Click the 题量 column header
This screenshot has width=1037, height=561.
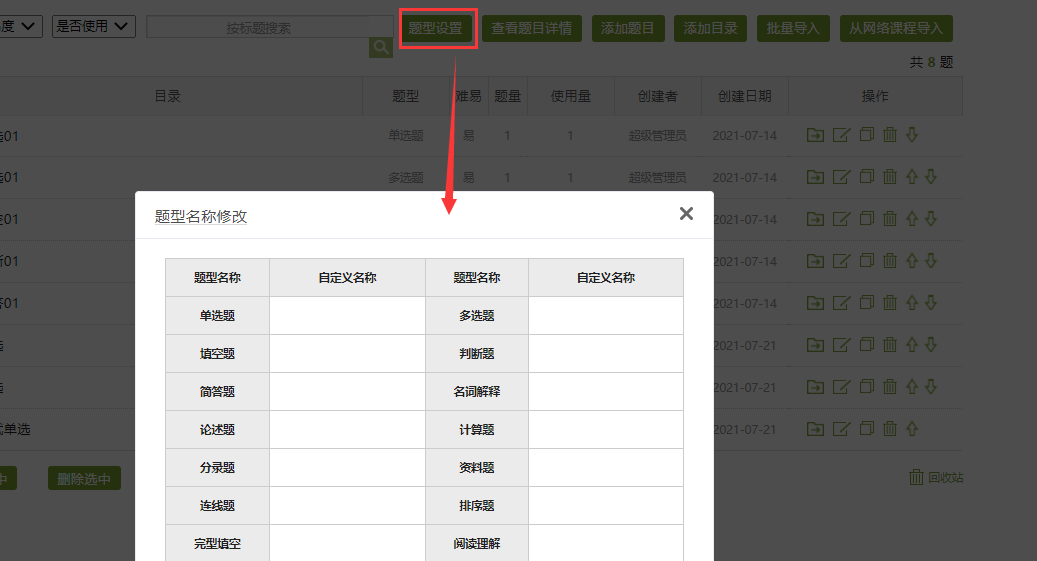click(x=508, y=97)
